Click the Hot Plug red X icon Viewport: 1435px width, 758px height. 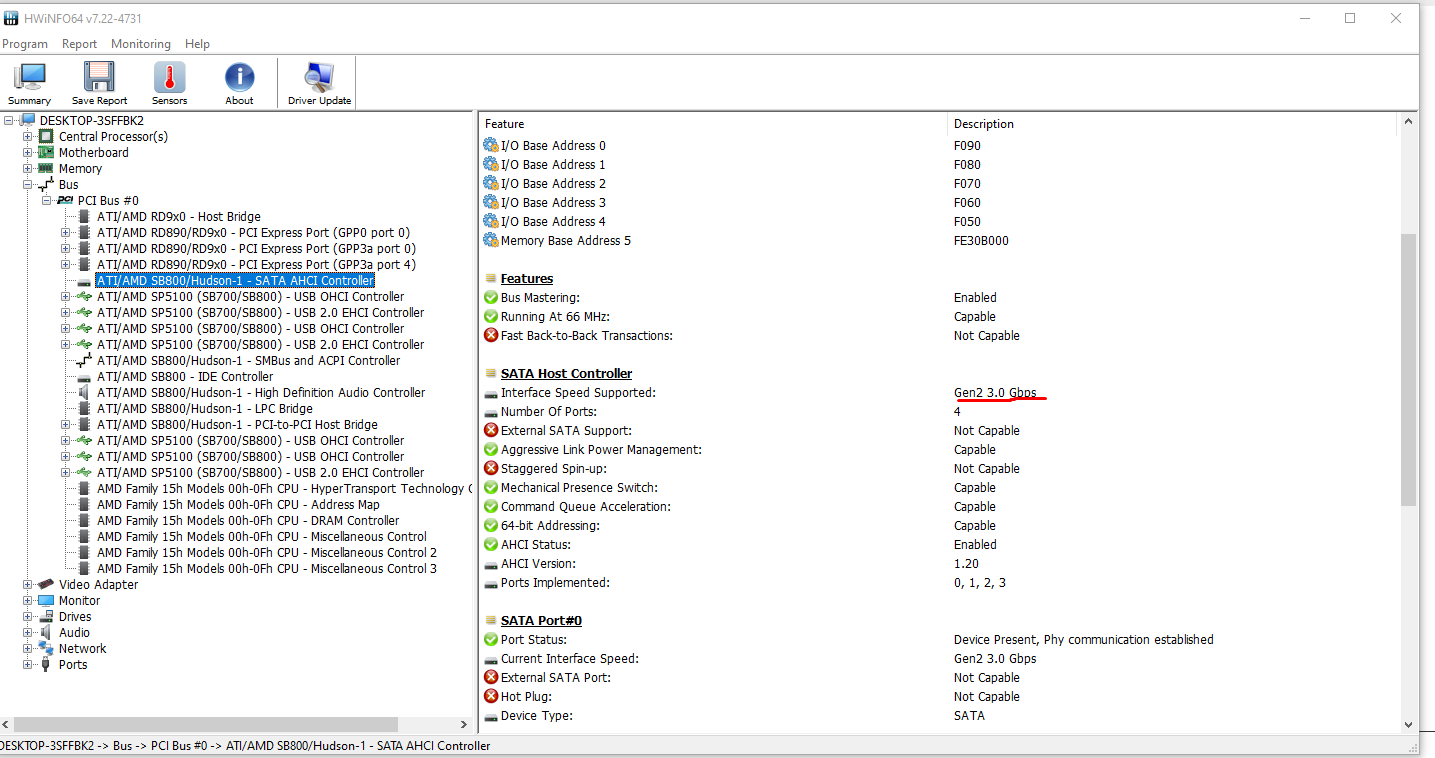click(491, 696)
